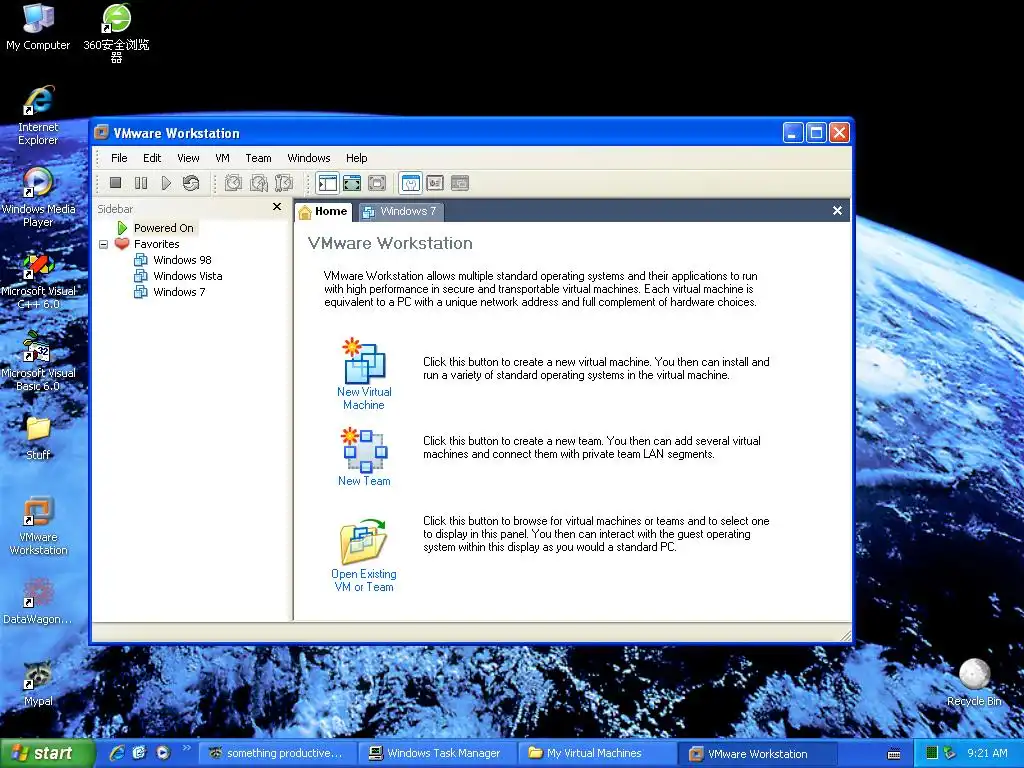Switch to Windows Task Manager taskbar button
This screenshot has width=1024, height=768.
coord(438,754)
